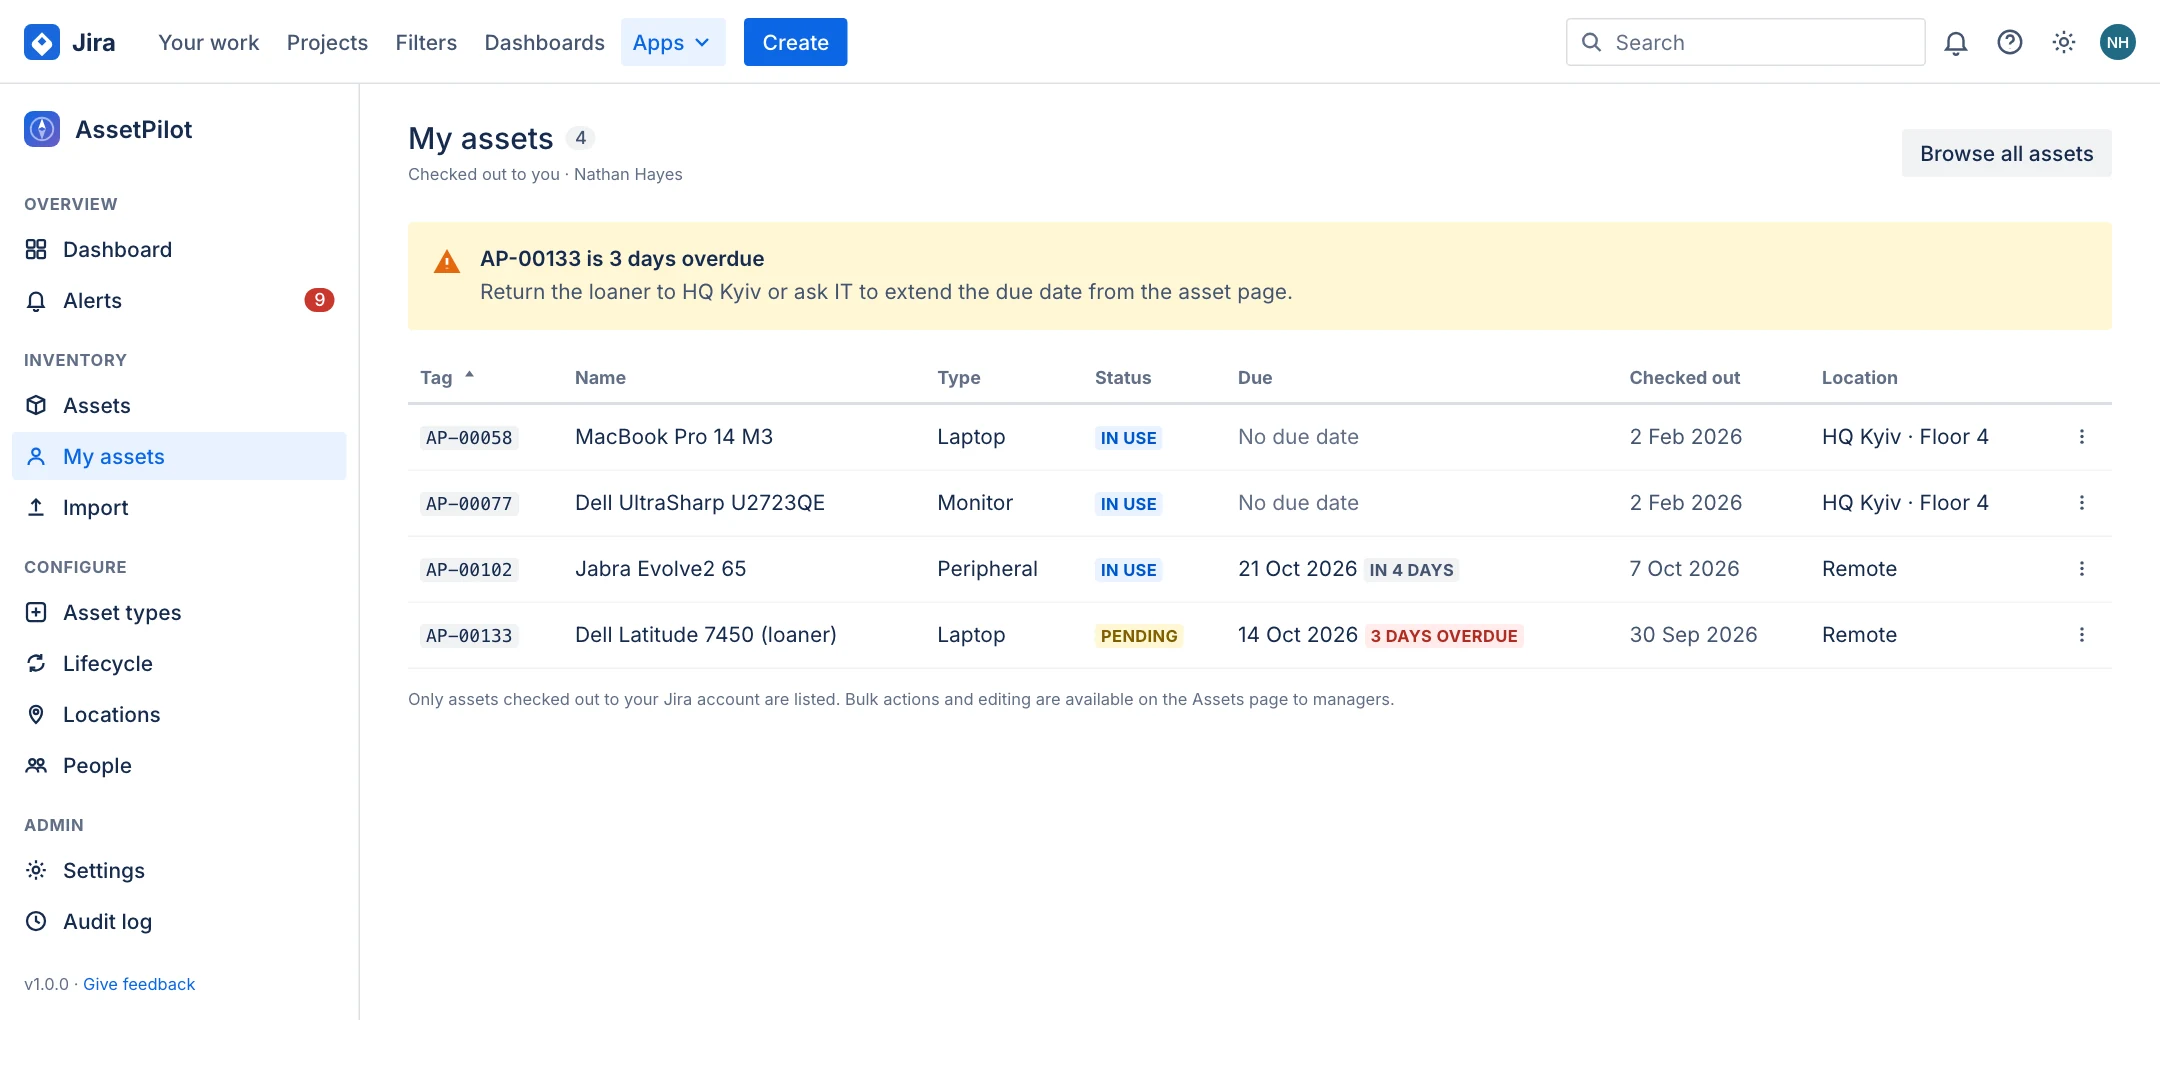2160x1080 pixels.
Task: Open actions menu for MacBook Pro 14 M3
Action: [x=2082, y=437]
